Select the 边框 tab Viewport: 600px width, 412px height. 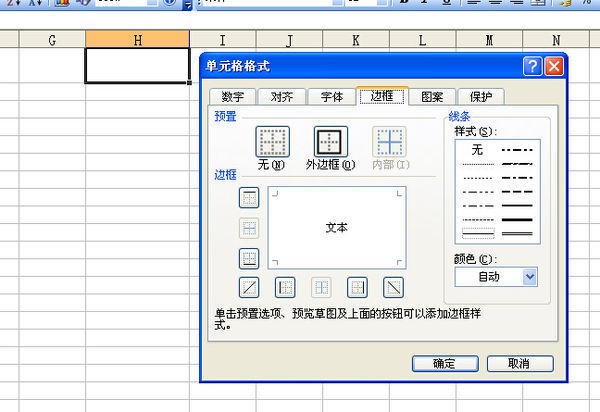(382, 96)
